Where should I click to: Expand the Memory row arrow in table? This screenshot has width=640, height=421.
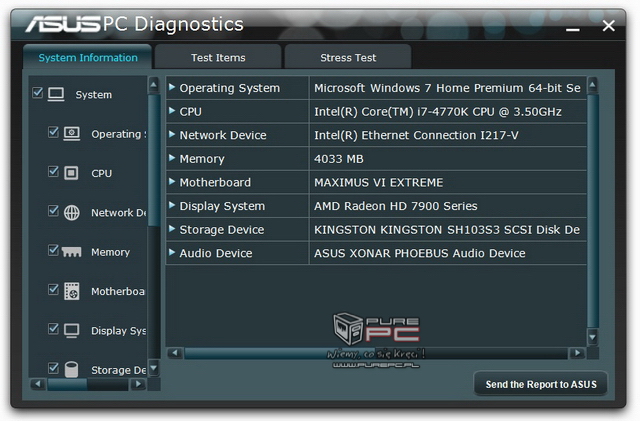click(172, 158)
